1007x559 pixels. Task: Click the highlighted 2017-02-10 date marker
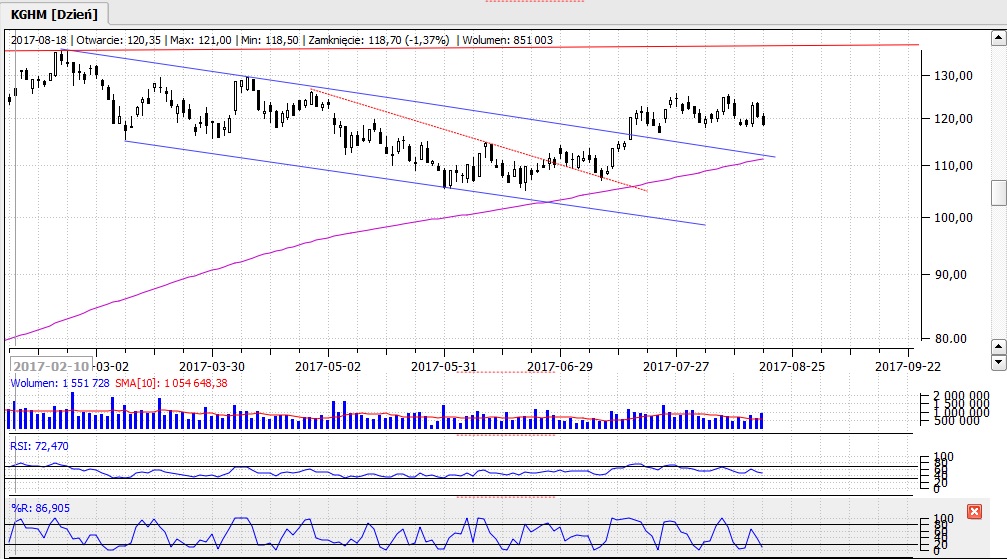tap(52, 366)
